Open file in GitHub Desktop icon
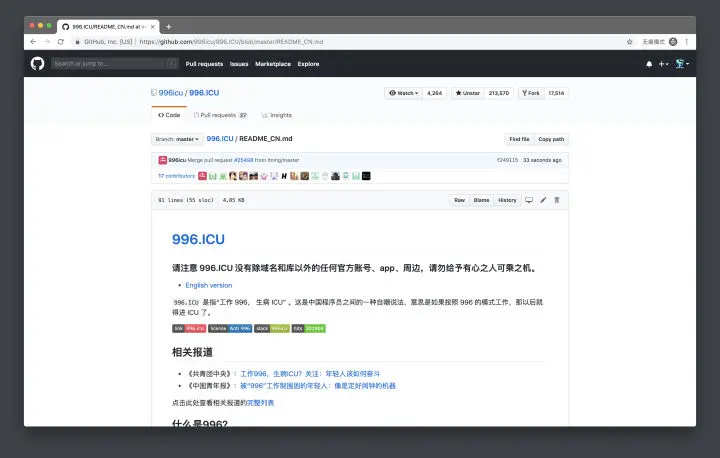The image size is (720, 458). tap(529, 200)
